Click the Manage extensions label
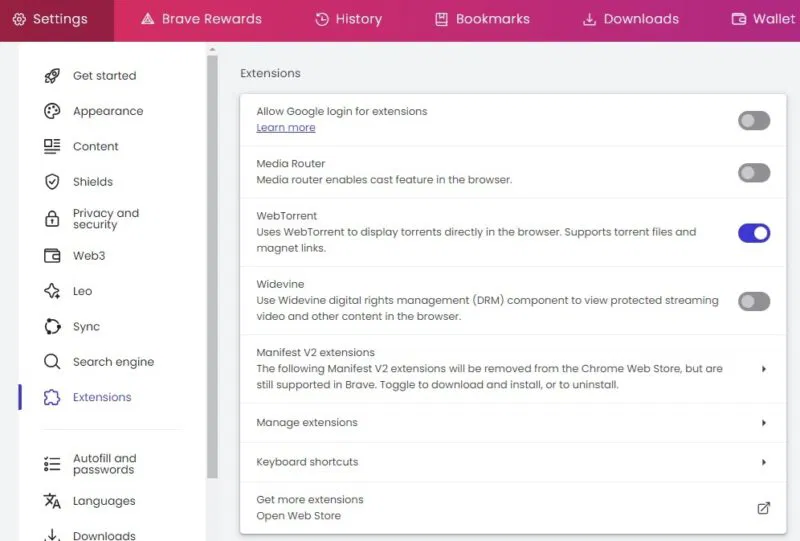The width and height of the screenshot is (800, 541). pyautogui.click(x=307, y=423)
